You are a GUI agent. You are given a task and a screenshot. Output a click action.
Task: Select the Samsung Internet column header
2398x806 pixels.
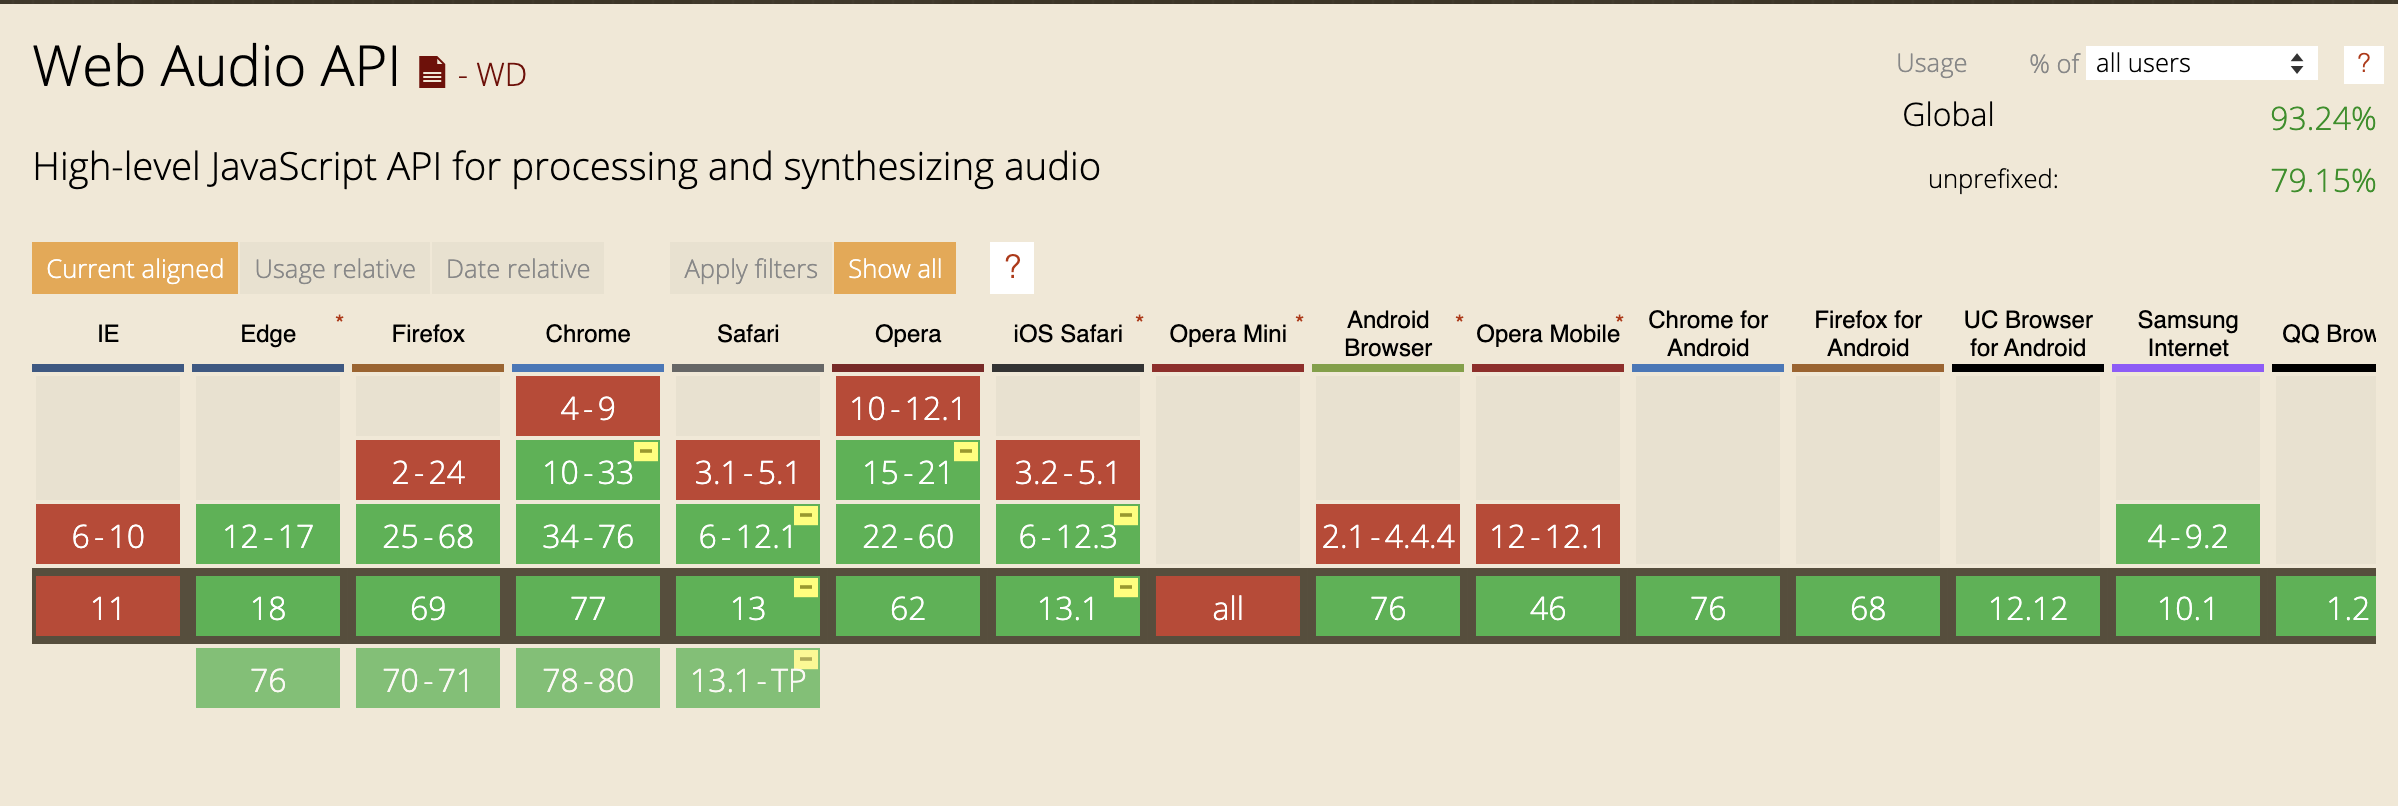point(2188,334)
